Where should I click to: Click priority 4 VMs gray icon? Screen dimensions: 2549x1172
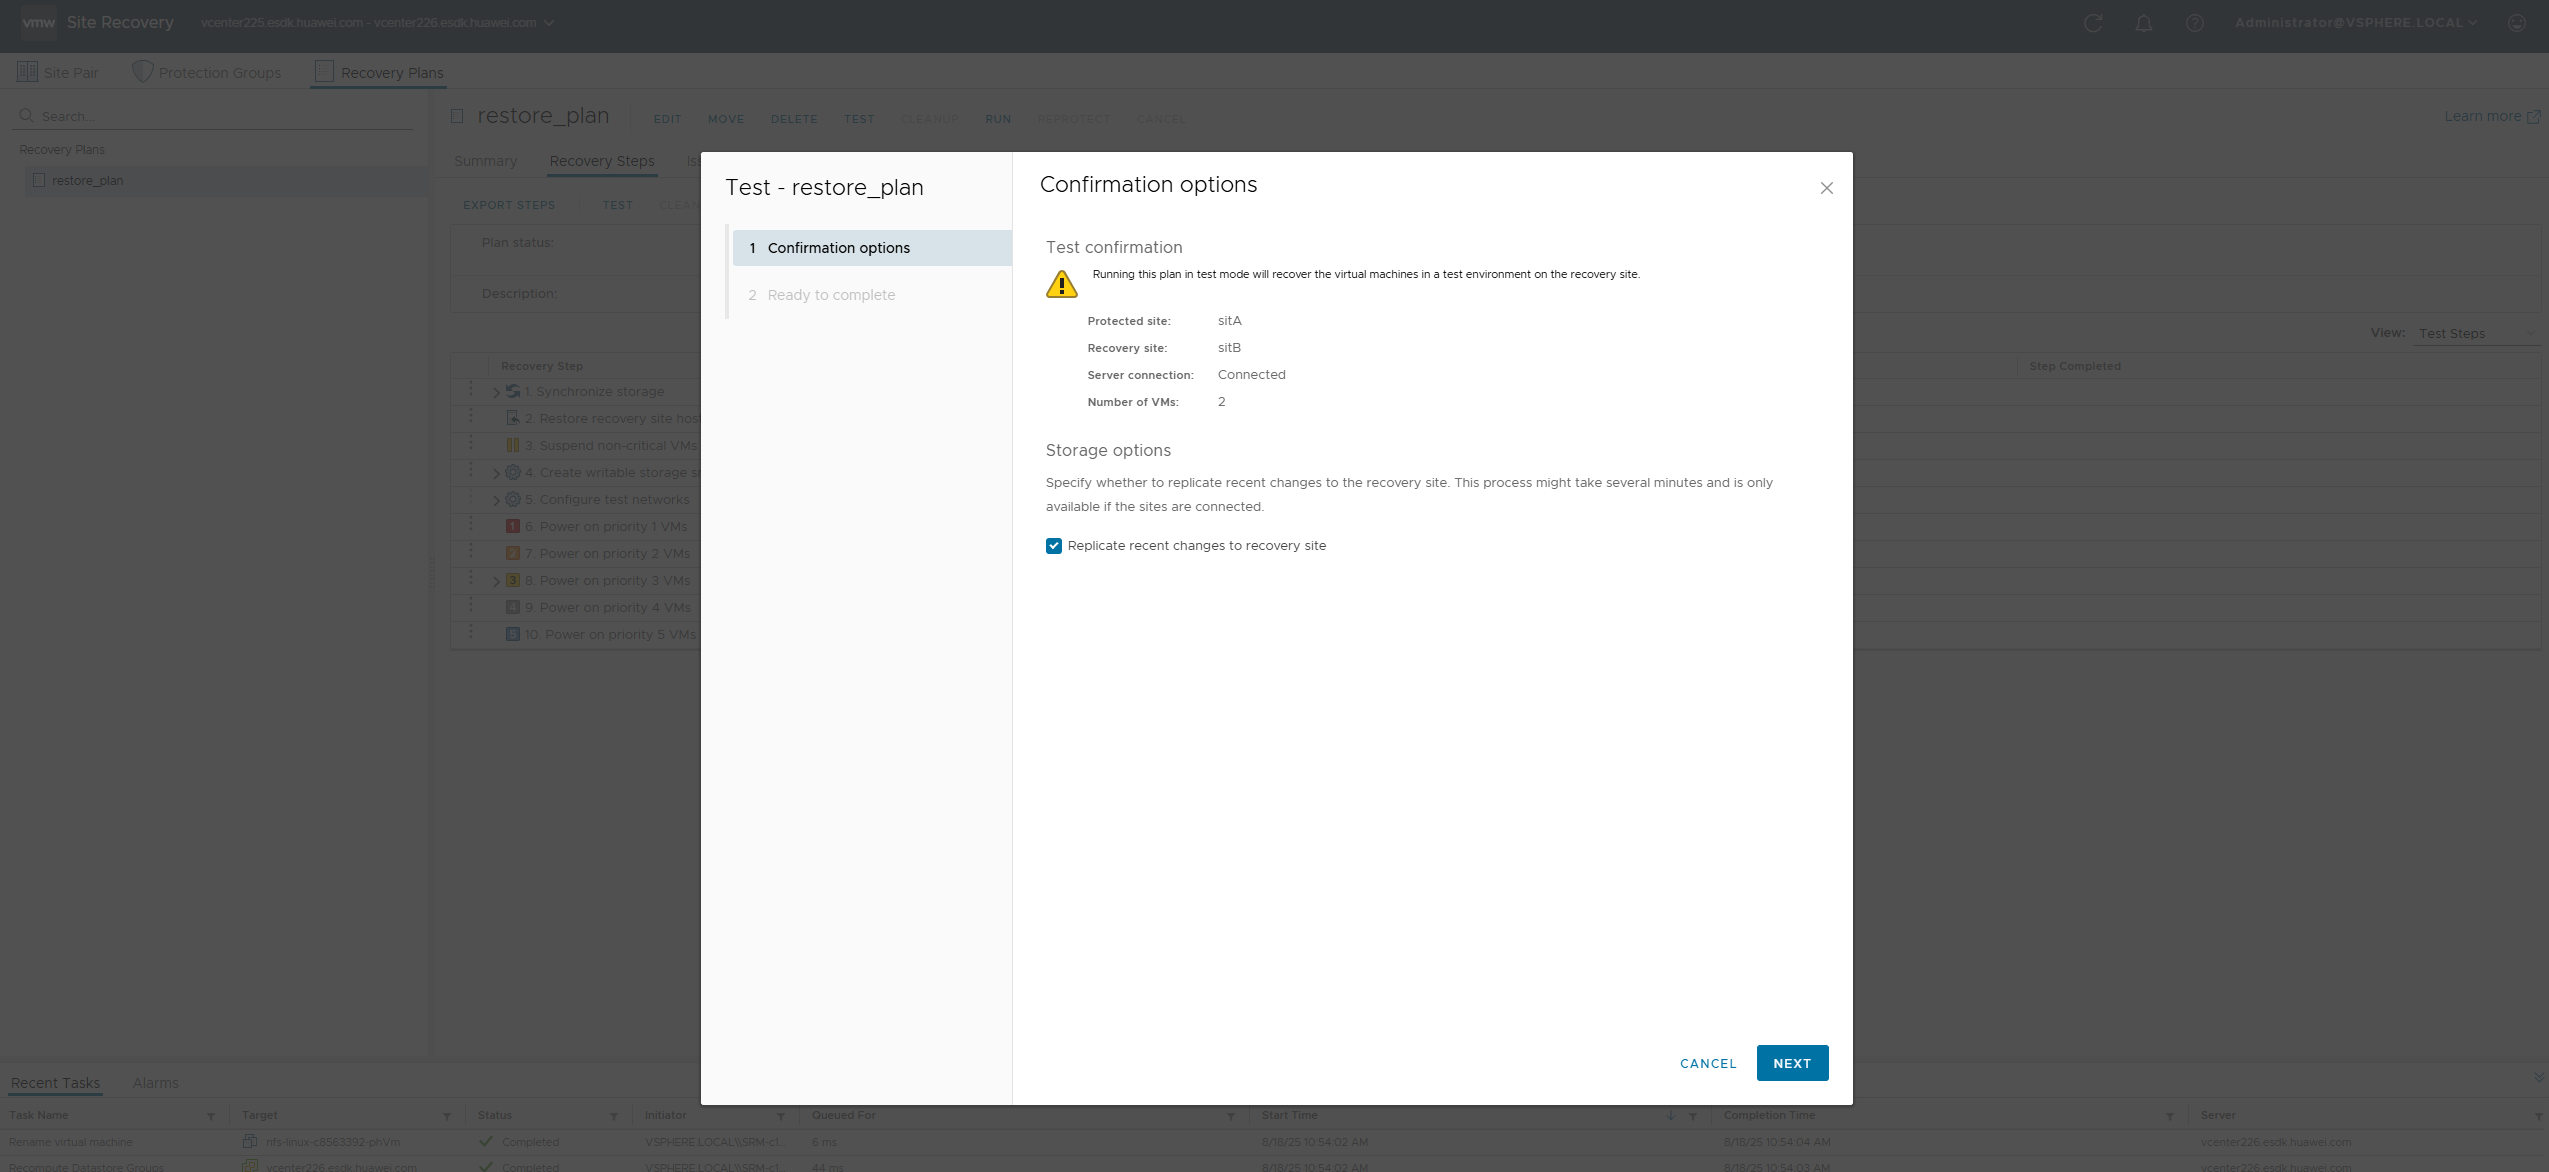click(513, 607)
